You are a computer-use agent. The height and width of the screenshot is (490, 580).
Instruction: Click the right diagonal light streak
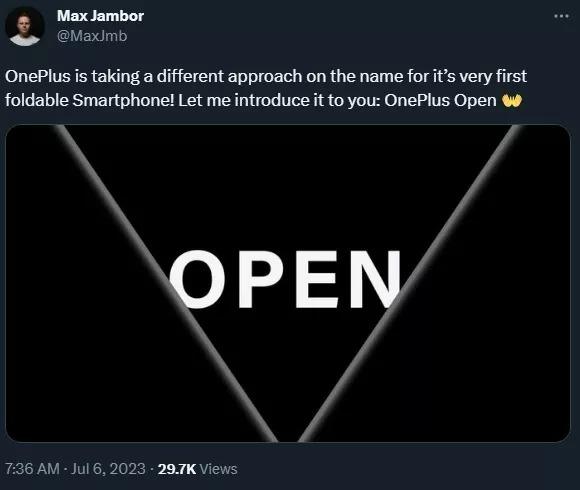tap(410, 283)
